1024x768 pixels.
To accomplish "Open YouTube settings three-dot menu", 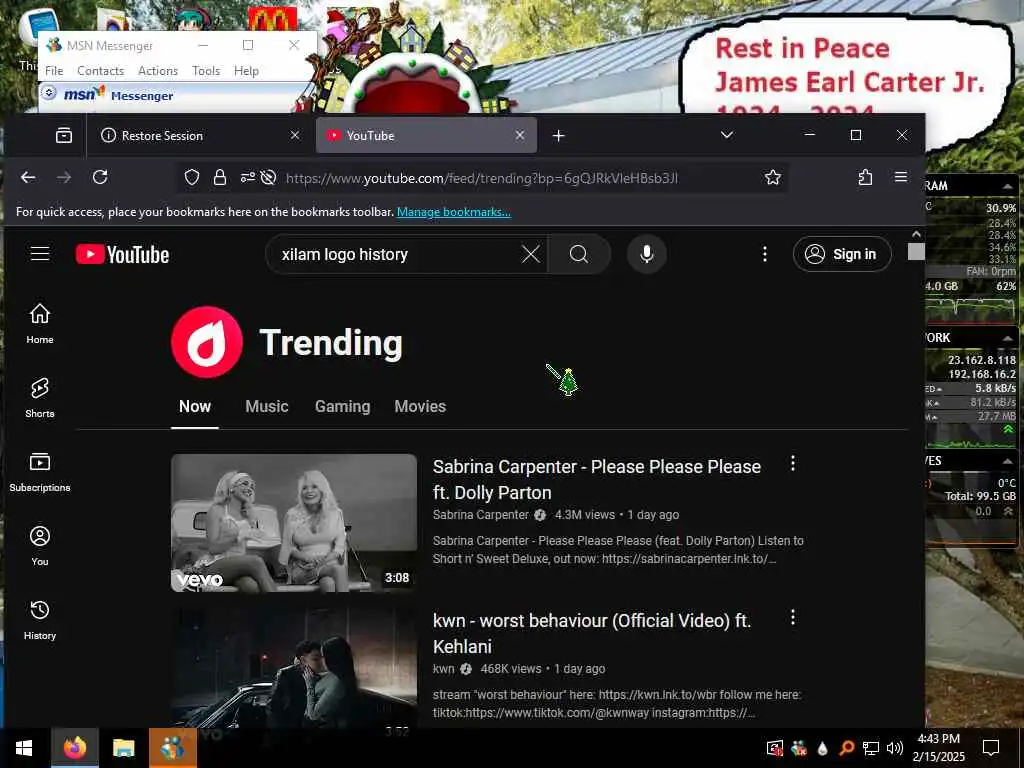I will click(x=765, y=254).
